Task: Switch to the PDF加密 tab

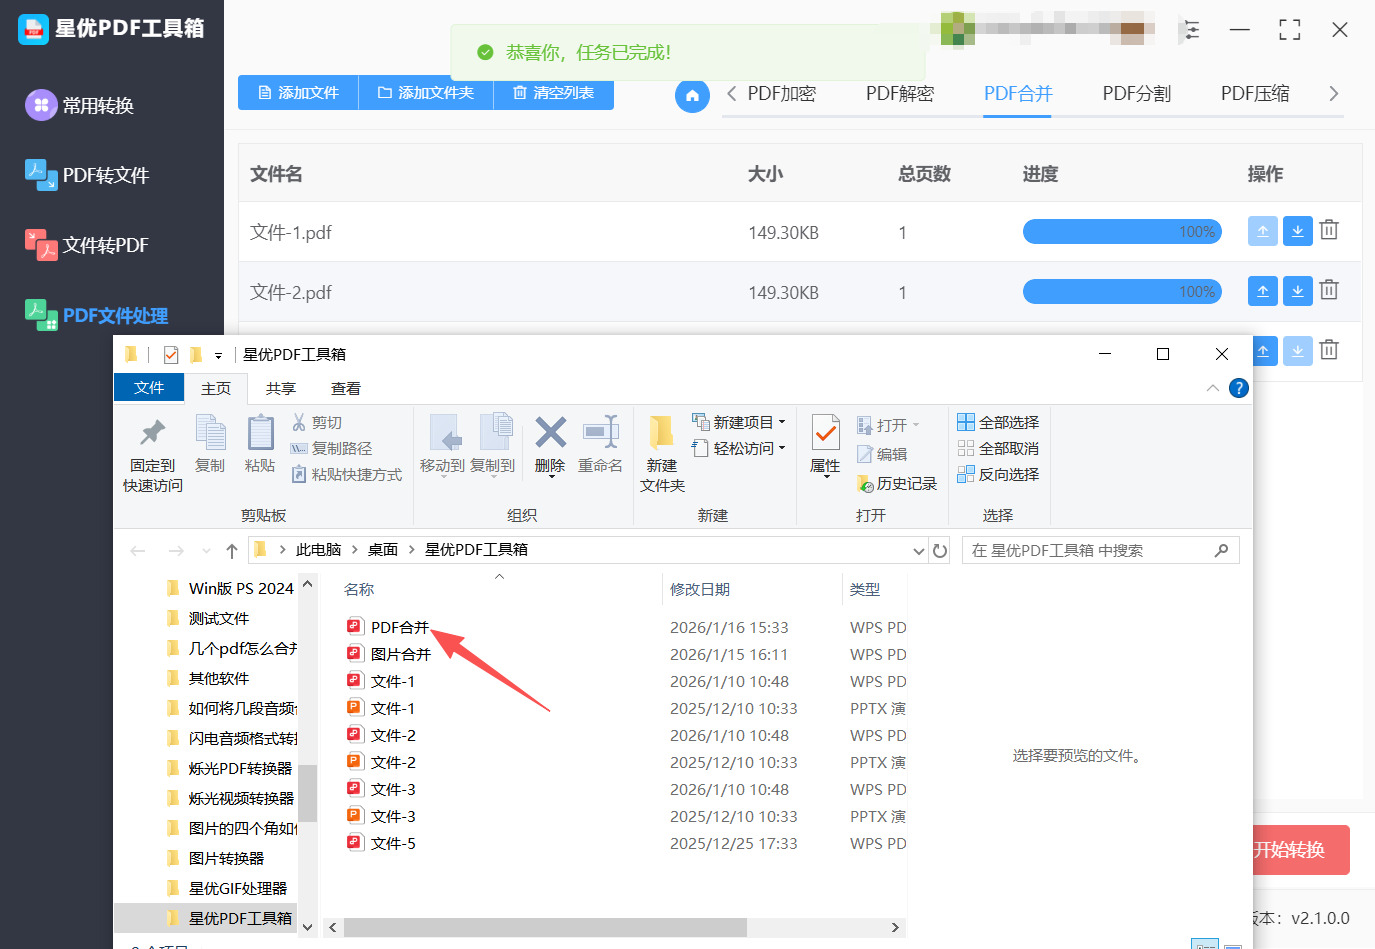Action: coord(782,94)
